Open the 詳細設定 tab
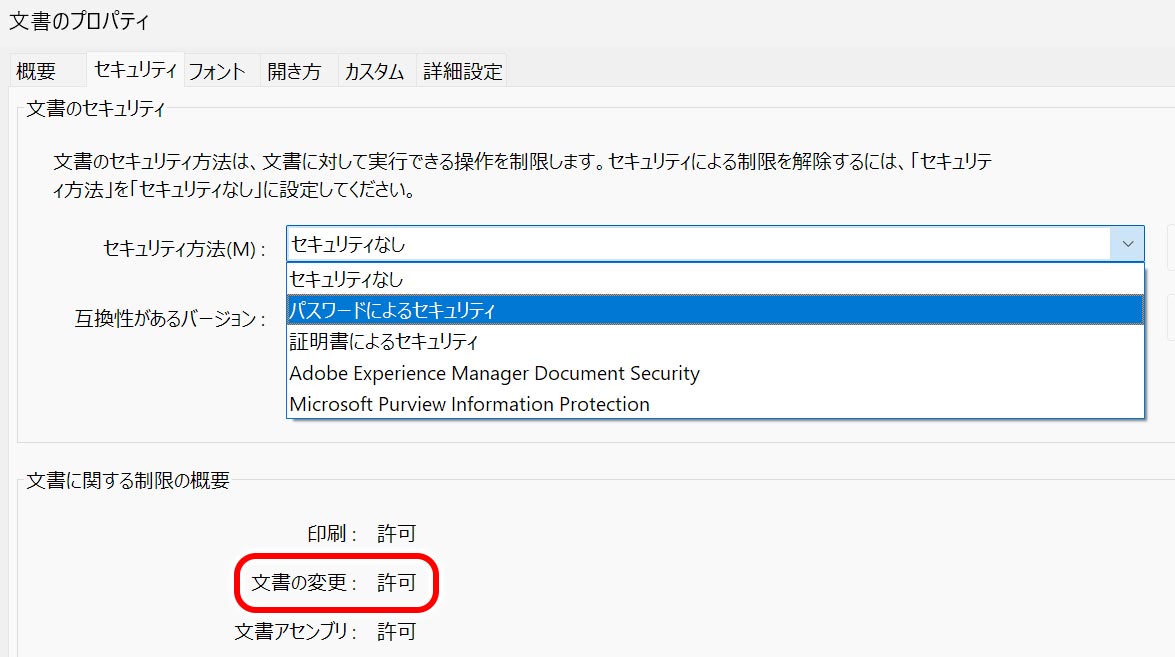This screenshot has width=1175, height=657. 461,70
